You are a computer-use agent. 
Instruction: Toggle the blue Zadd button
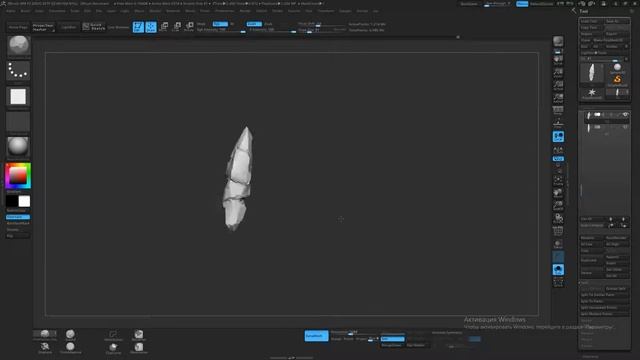(x=254, y=24)
